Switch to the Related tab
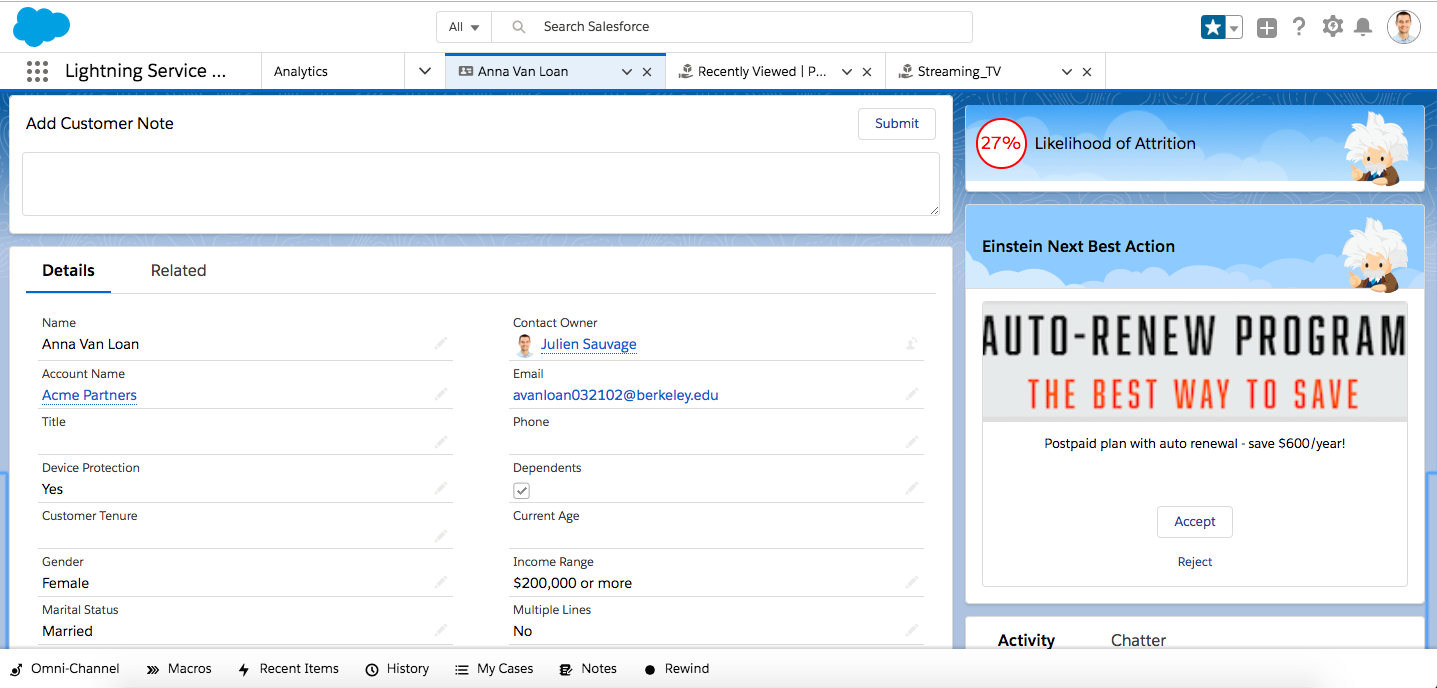 178,270
